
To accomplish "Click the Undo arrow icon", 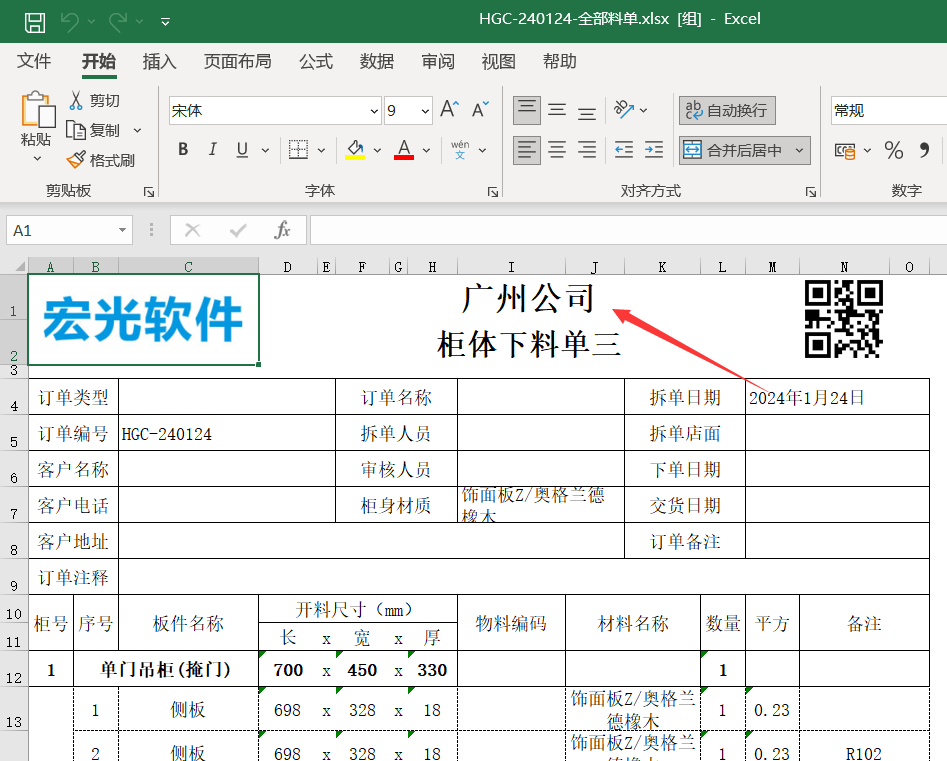I will [70, 22].
